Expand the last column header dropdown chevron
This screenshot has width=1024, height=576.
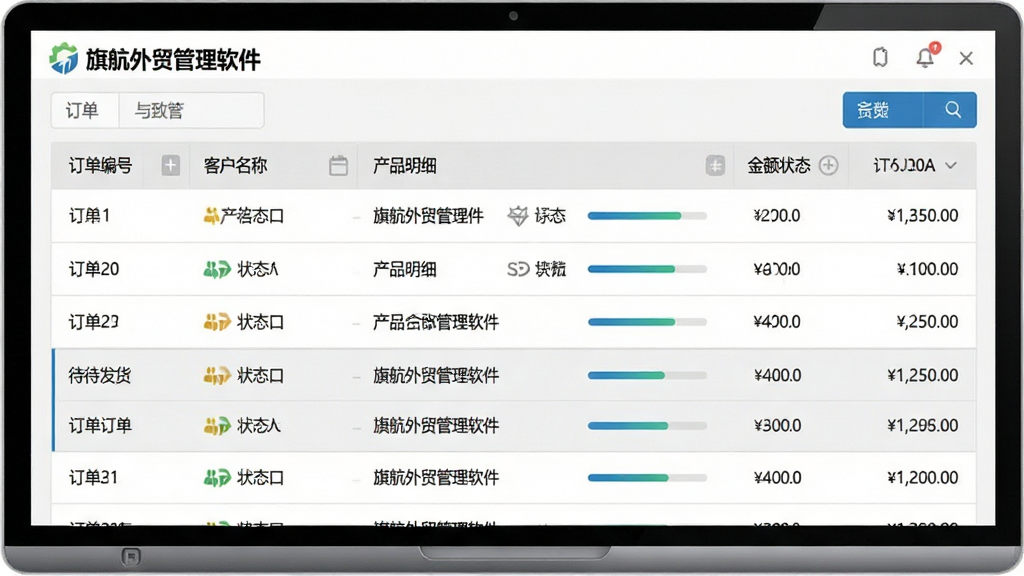(x=951, y=166)
